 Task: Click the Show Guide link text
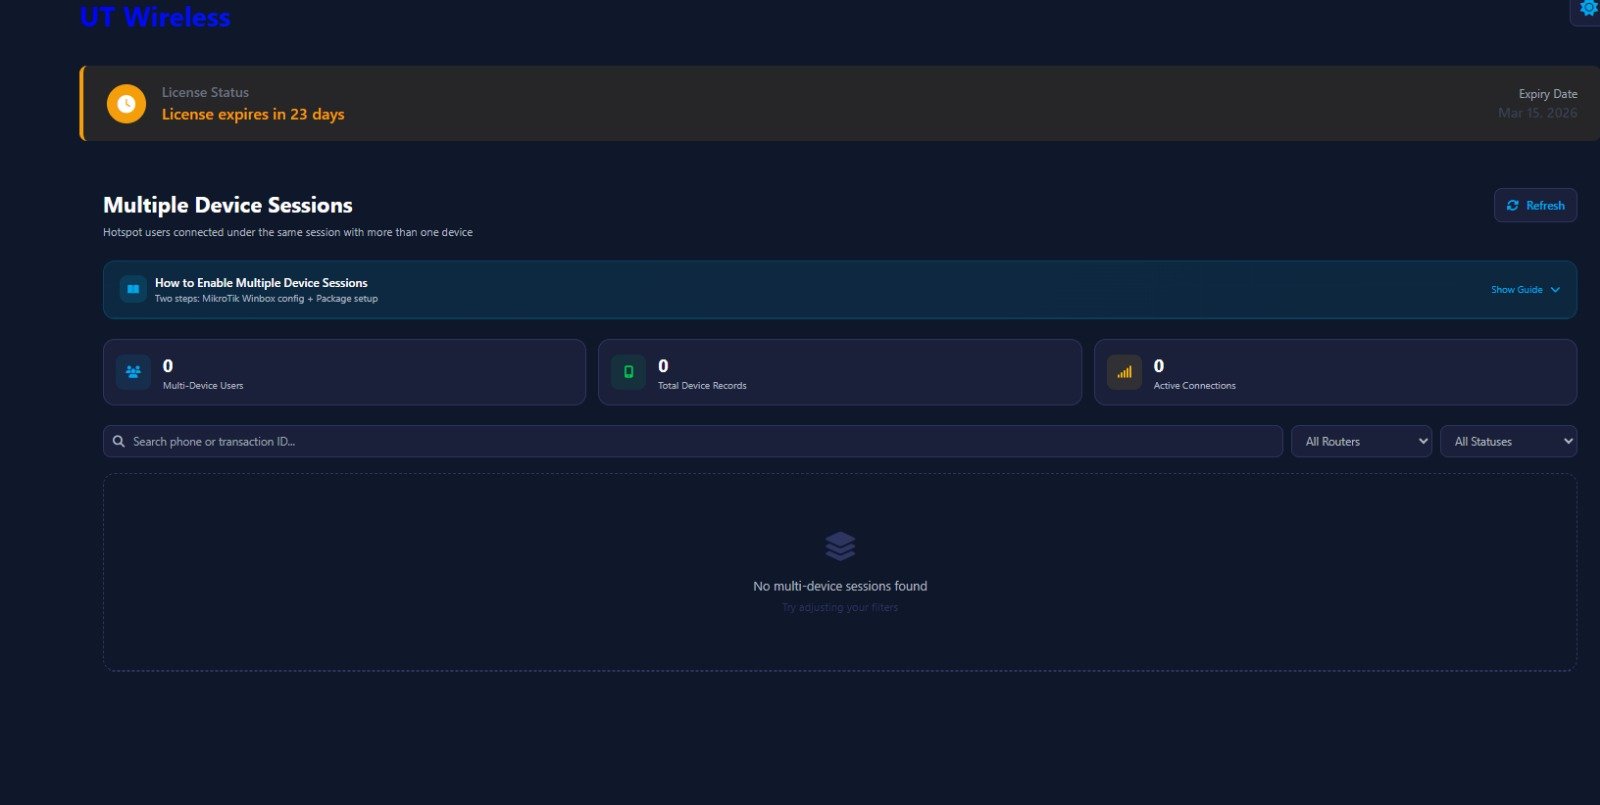[x=1516, y=290]
